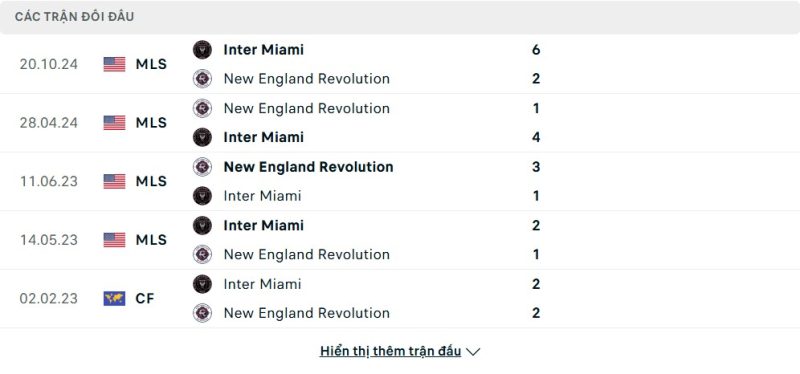Click the US flag beside 28.04.24 MLS
800x374 pixels.
(x=114, y=122)
